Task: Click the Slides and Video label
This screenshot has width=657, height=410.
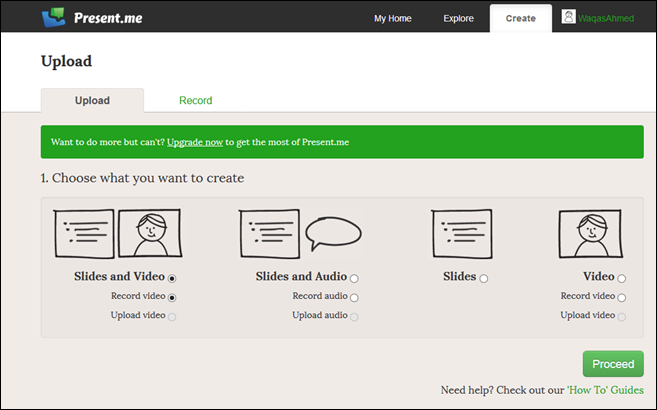Action: click(x=119, y=276)
